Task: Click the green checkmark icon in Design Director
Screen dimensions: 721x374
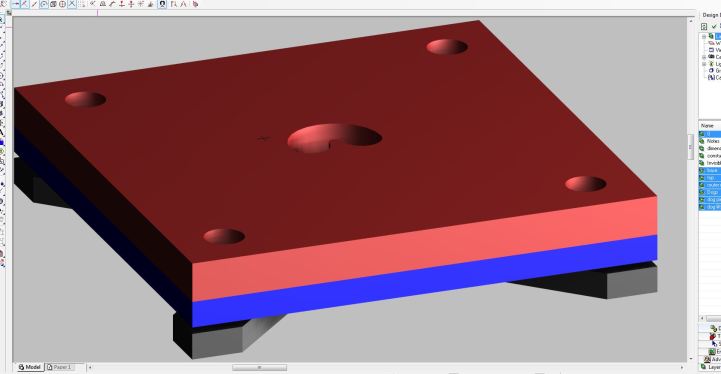Action: [714, 26]
